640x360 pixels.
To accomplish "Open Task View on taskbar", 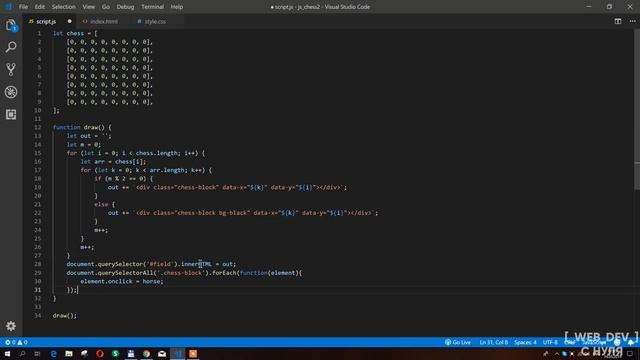I will point(38,353).
